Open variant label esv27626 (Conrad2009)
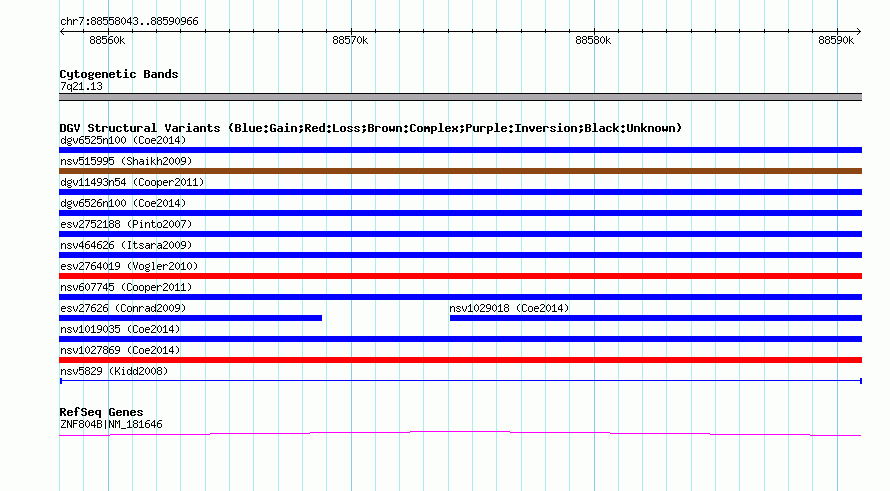This screenshot has width=890, height=491. tap(123, 308)
